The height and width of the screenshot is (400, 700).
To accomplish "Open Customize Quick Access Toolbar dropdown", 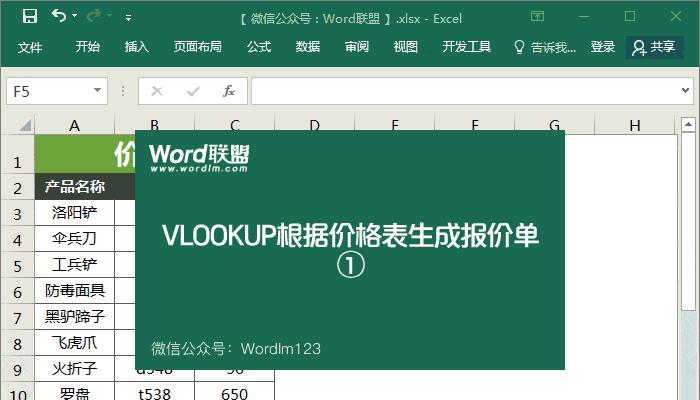I will [129, 18].
